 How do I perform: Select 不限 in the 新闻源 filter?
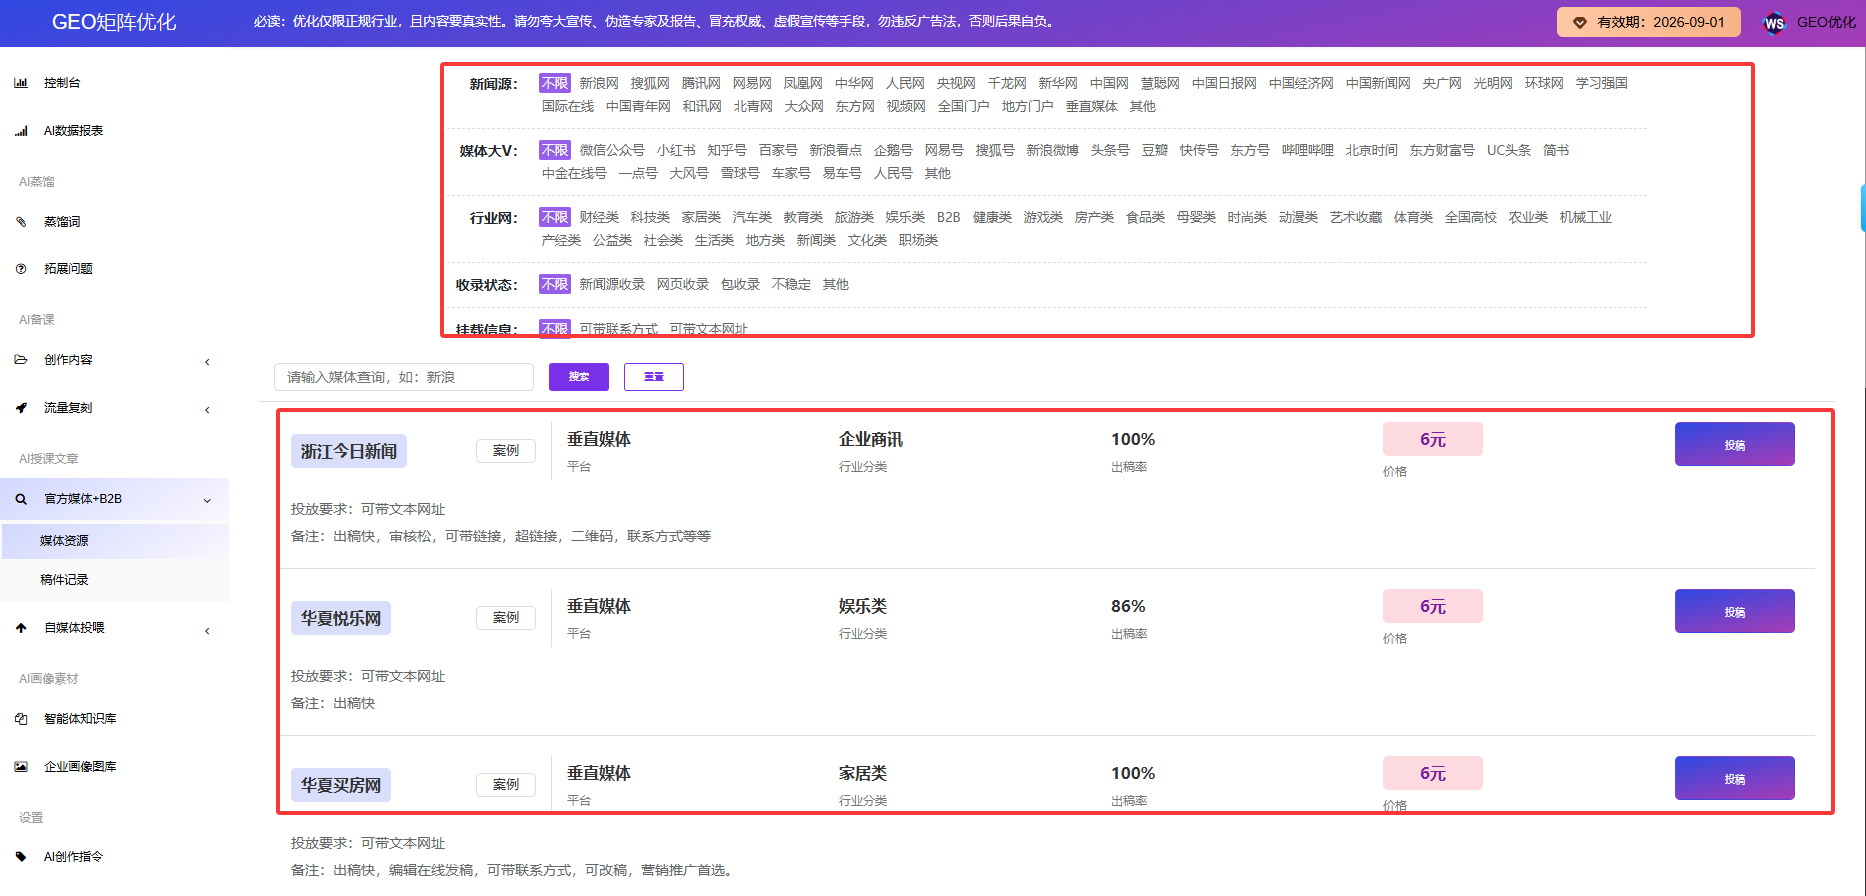(554, 83)
